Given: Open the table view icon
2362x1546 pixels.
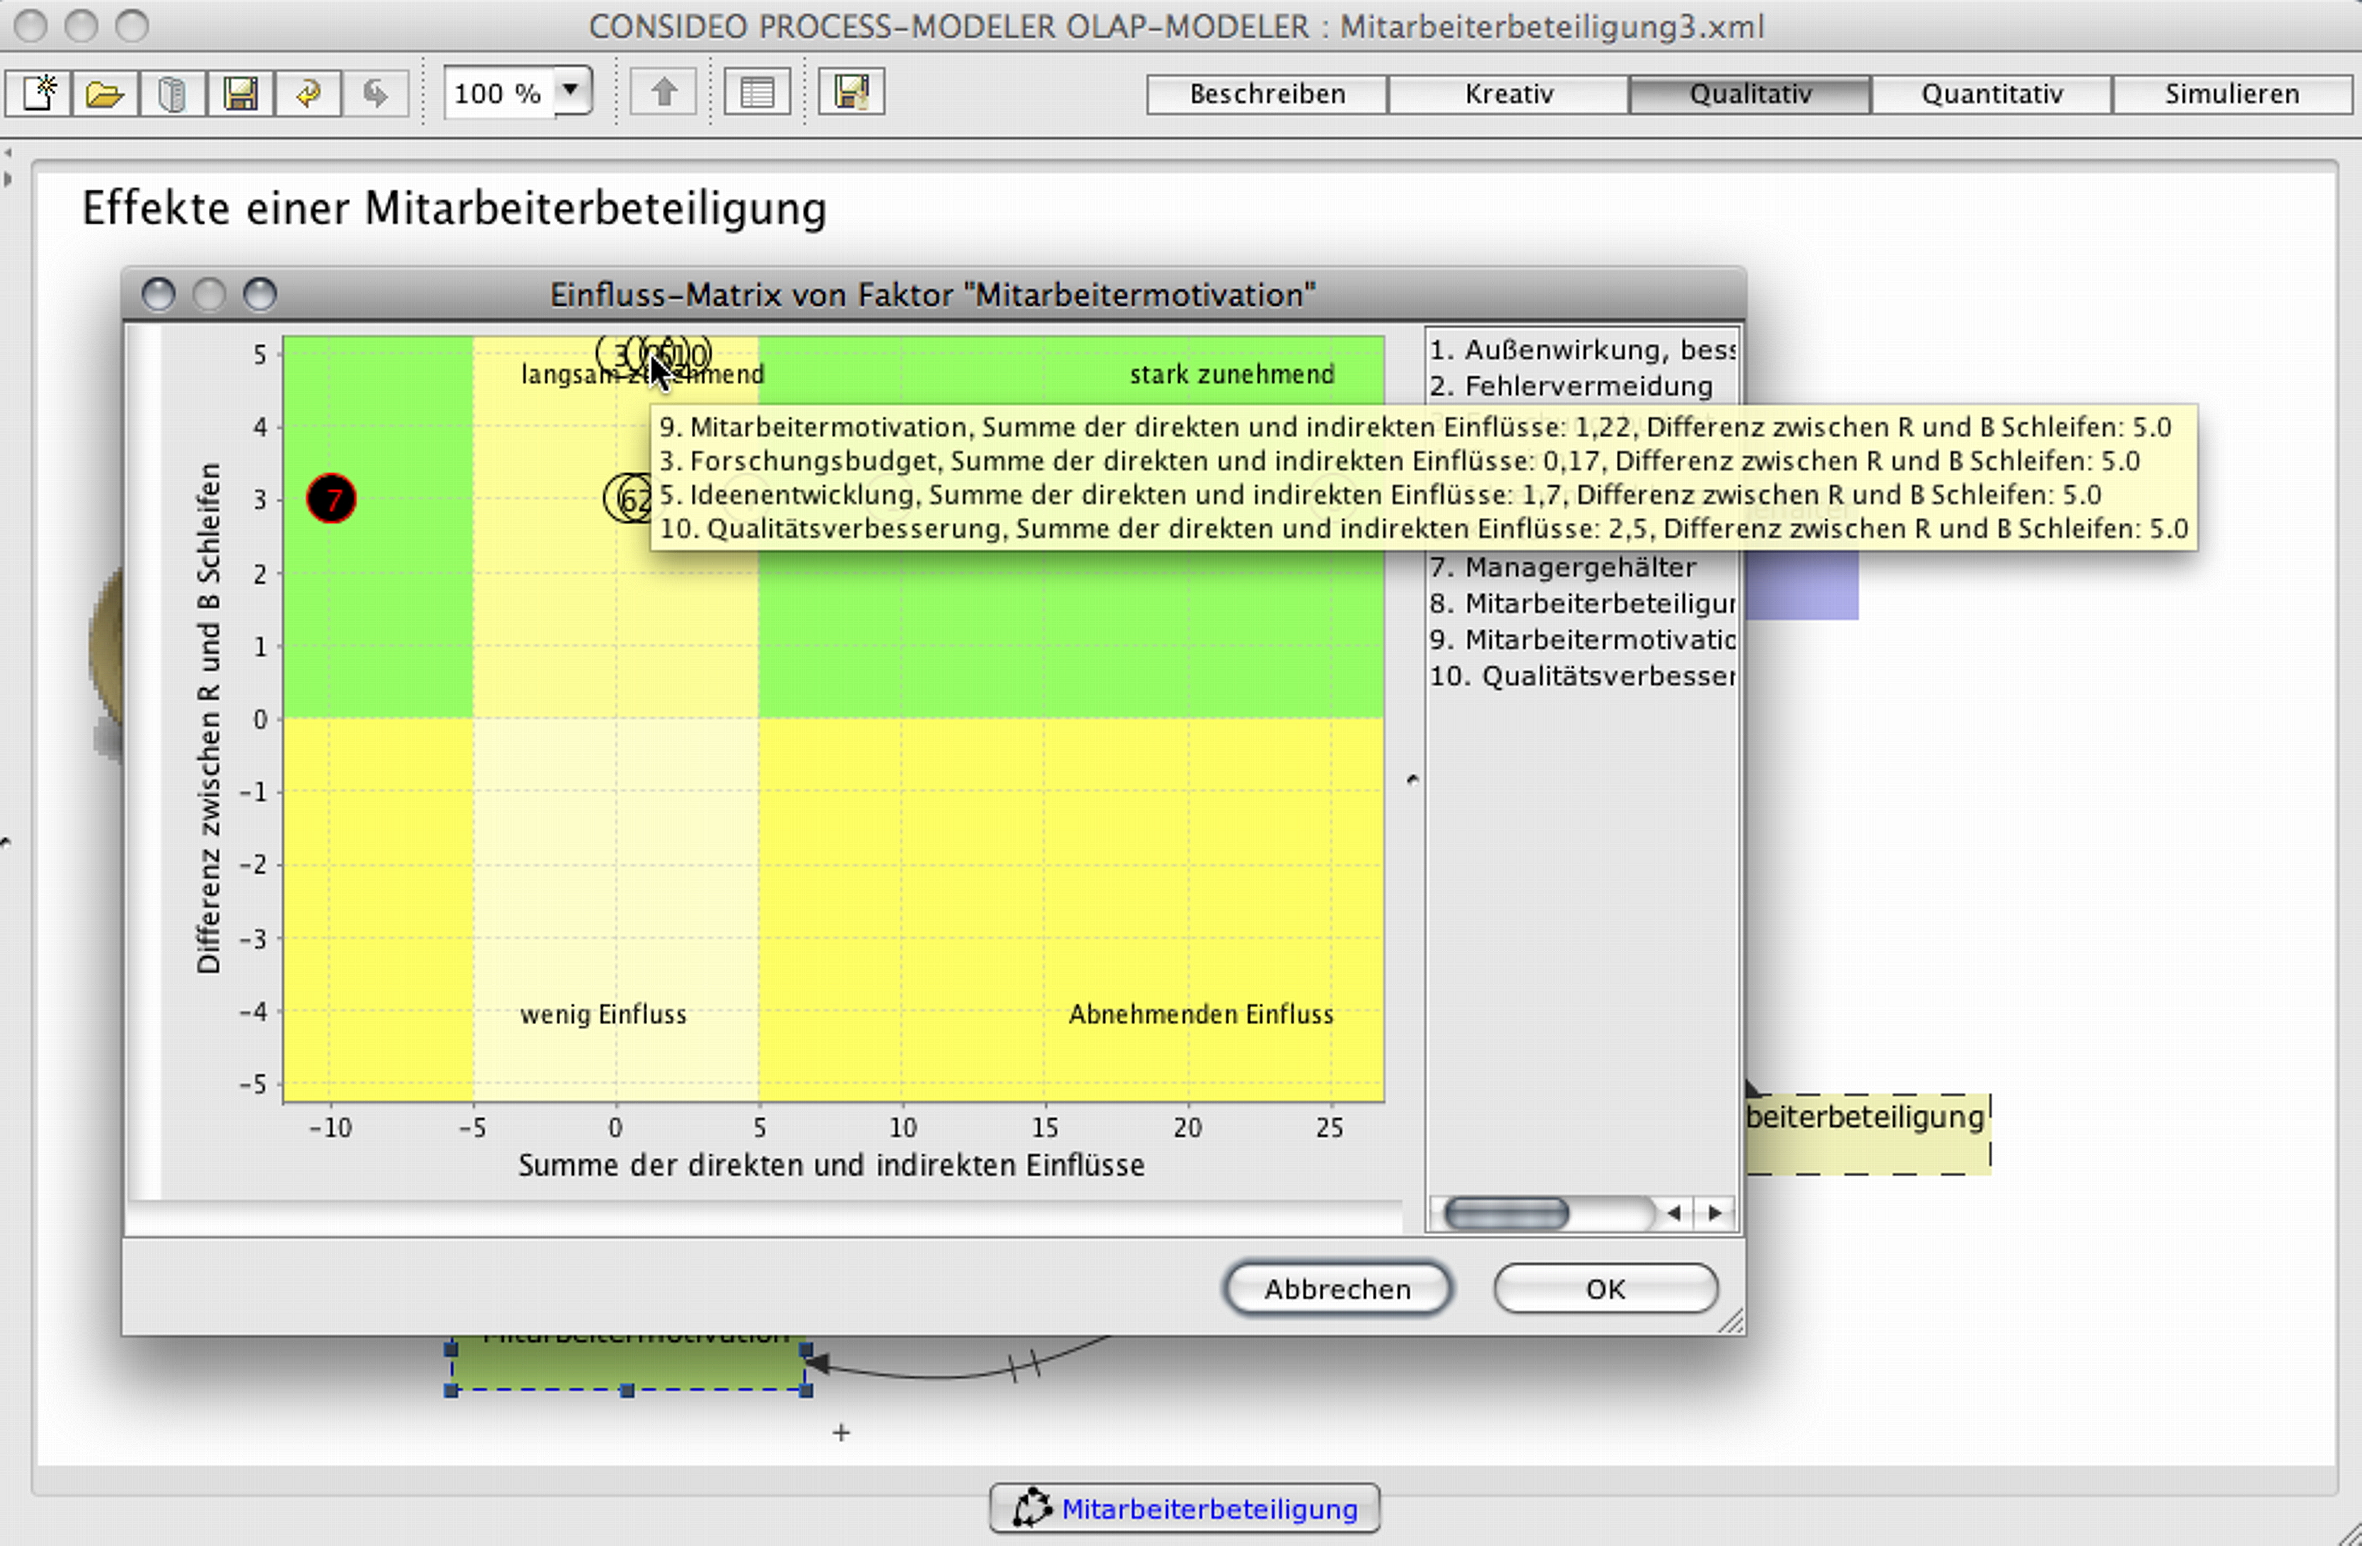Looking at the screenshot, I should click(757, 93).
